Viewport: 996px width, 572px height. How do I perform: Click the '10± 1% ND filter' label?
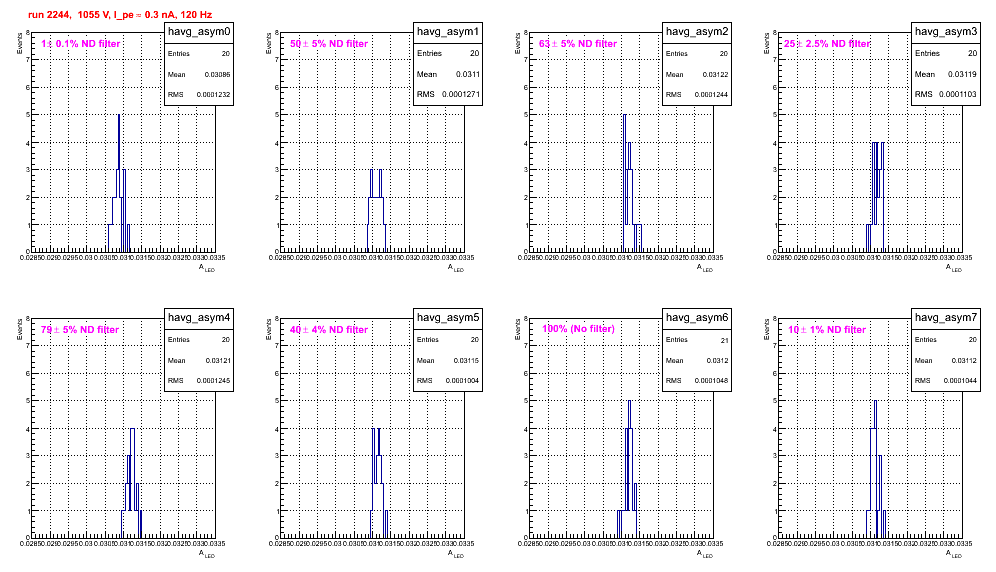point(827,329)
